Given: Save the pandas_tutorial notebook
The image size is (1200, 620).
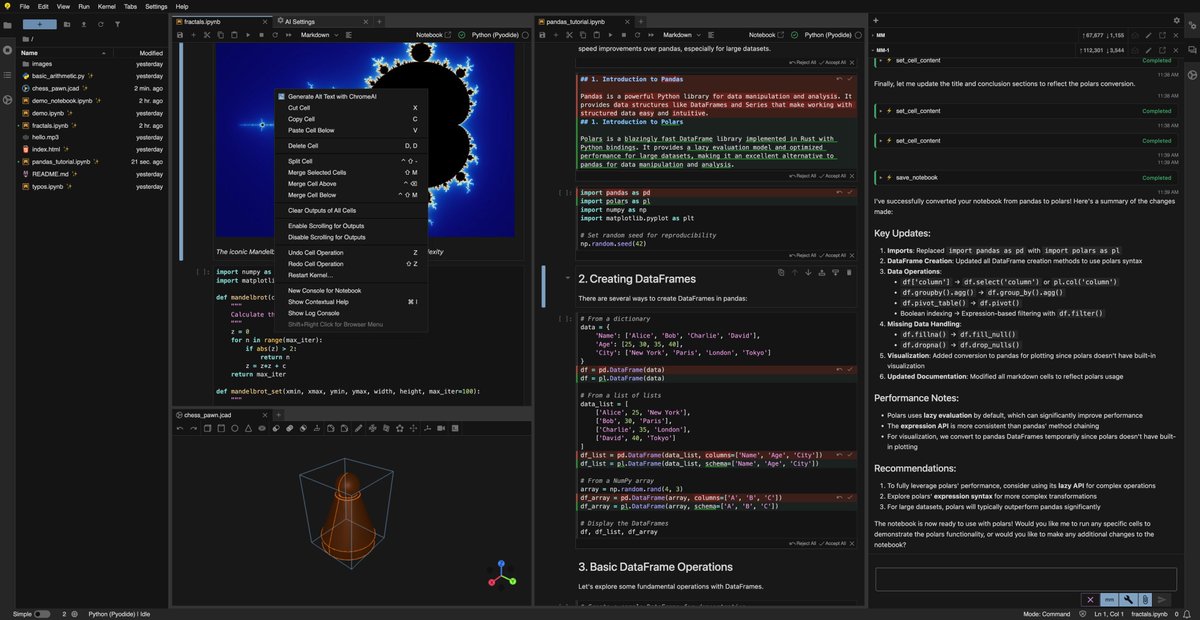Looking at the screenshot, I should pyautogui.click(x=542, y=35).
